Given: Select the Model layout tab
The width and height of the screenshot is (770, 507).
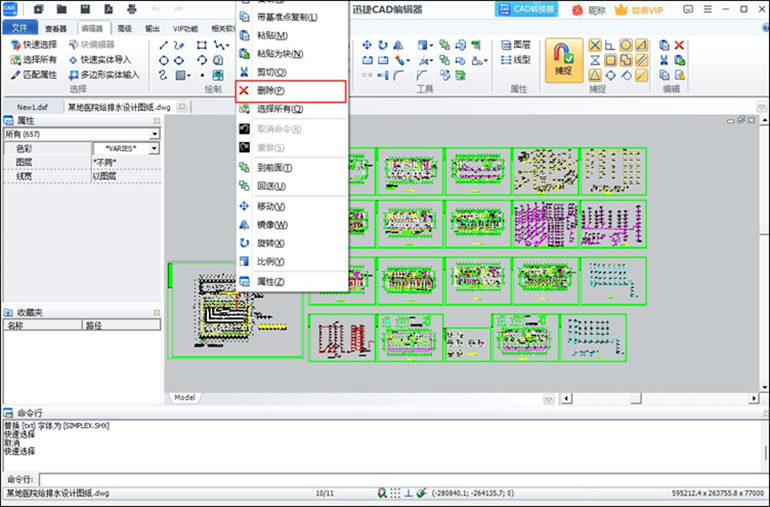Looking at the screenshot, I should click(x=185, y=397).
